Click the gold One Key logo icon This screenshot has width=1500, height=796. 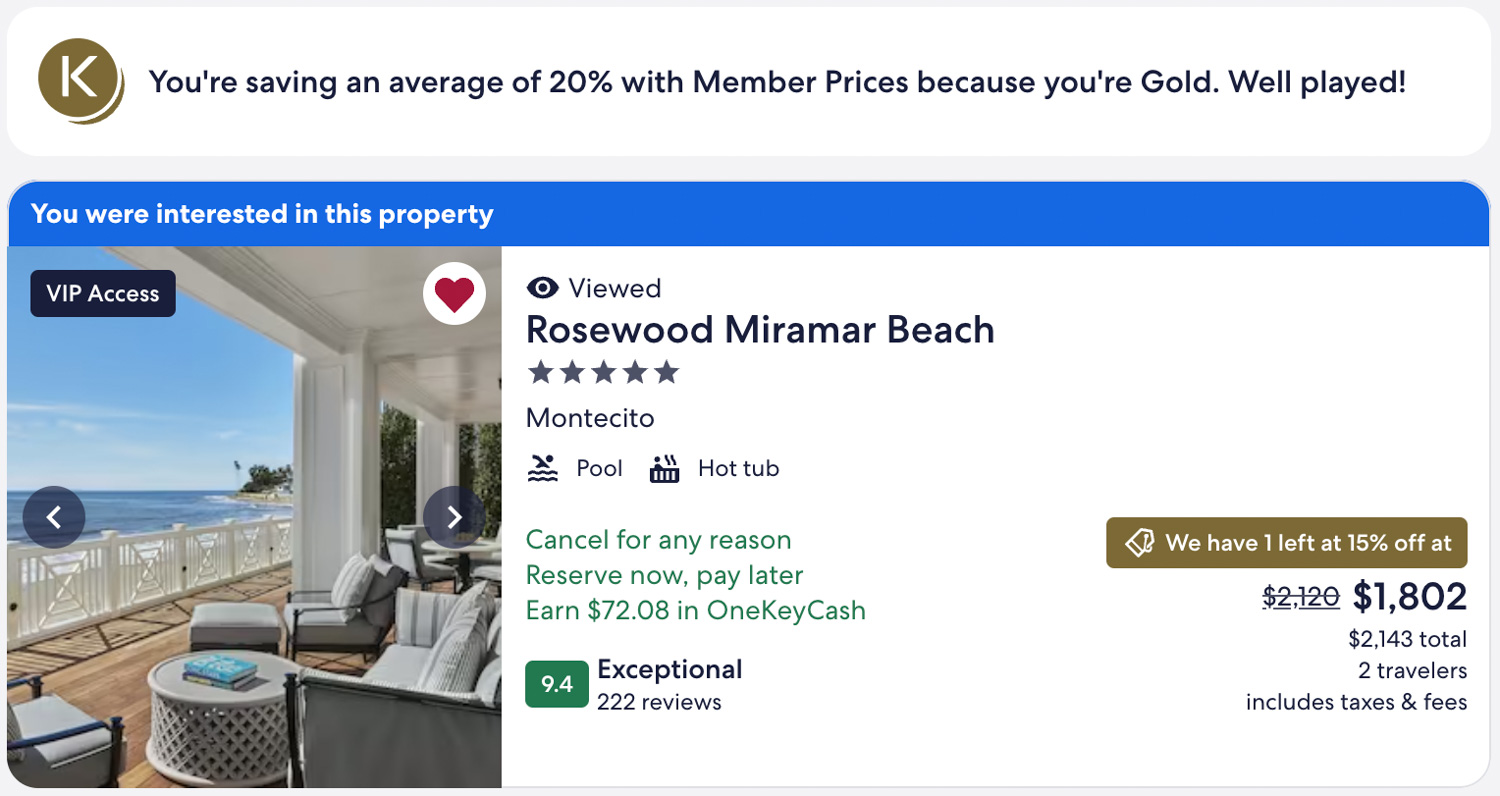80,81
